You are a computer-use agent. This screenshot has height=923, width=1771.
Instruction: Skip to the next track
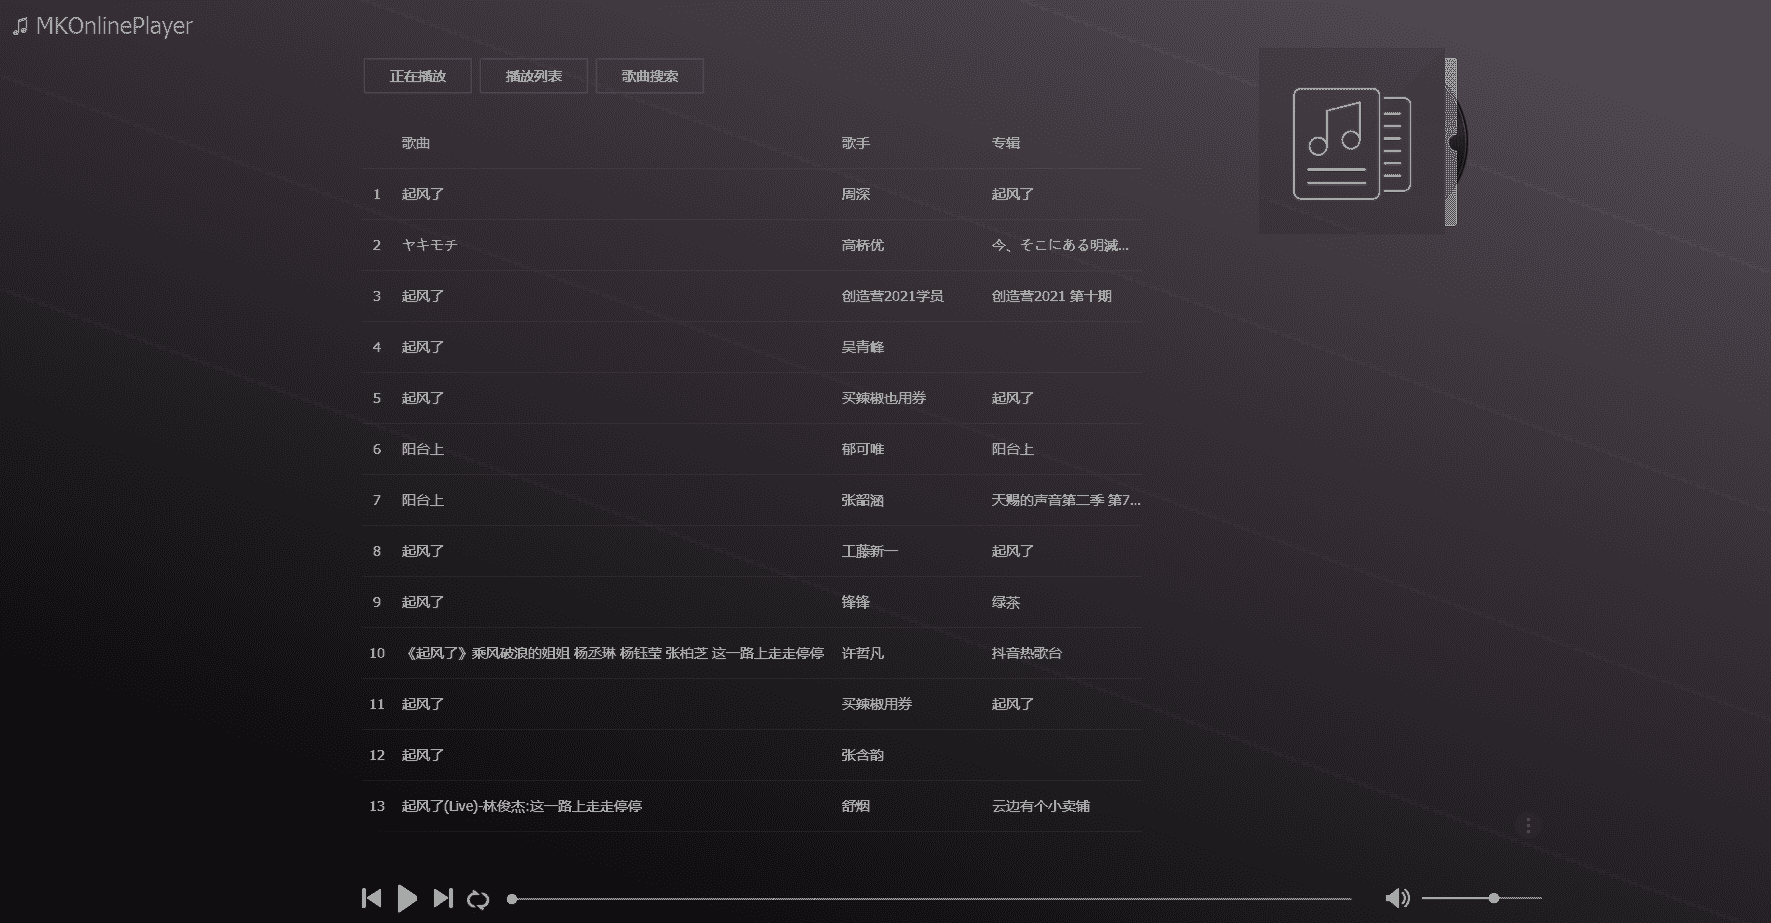[443, 898]
